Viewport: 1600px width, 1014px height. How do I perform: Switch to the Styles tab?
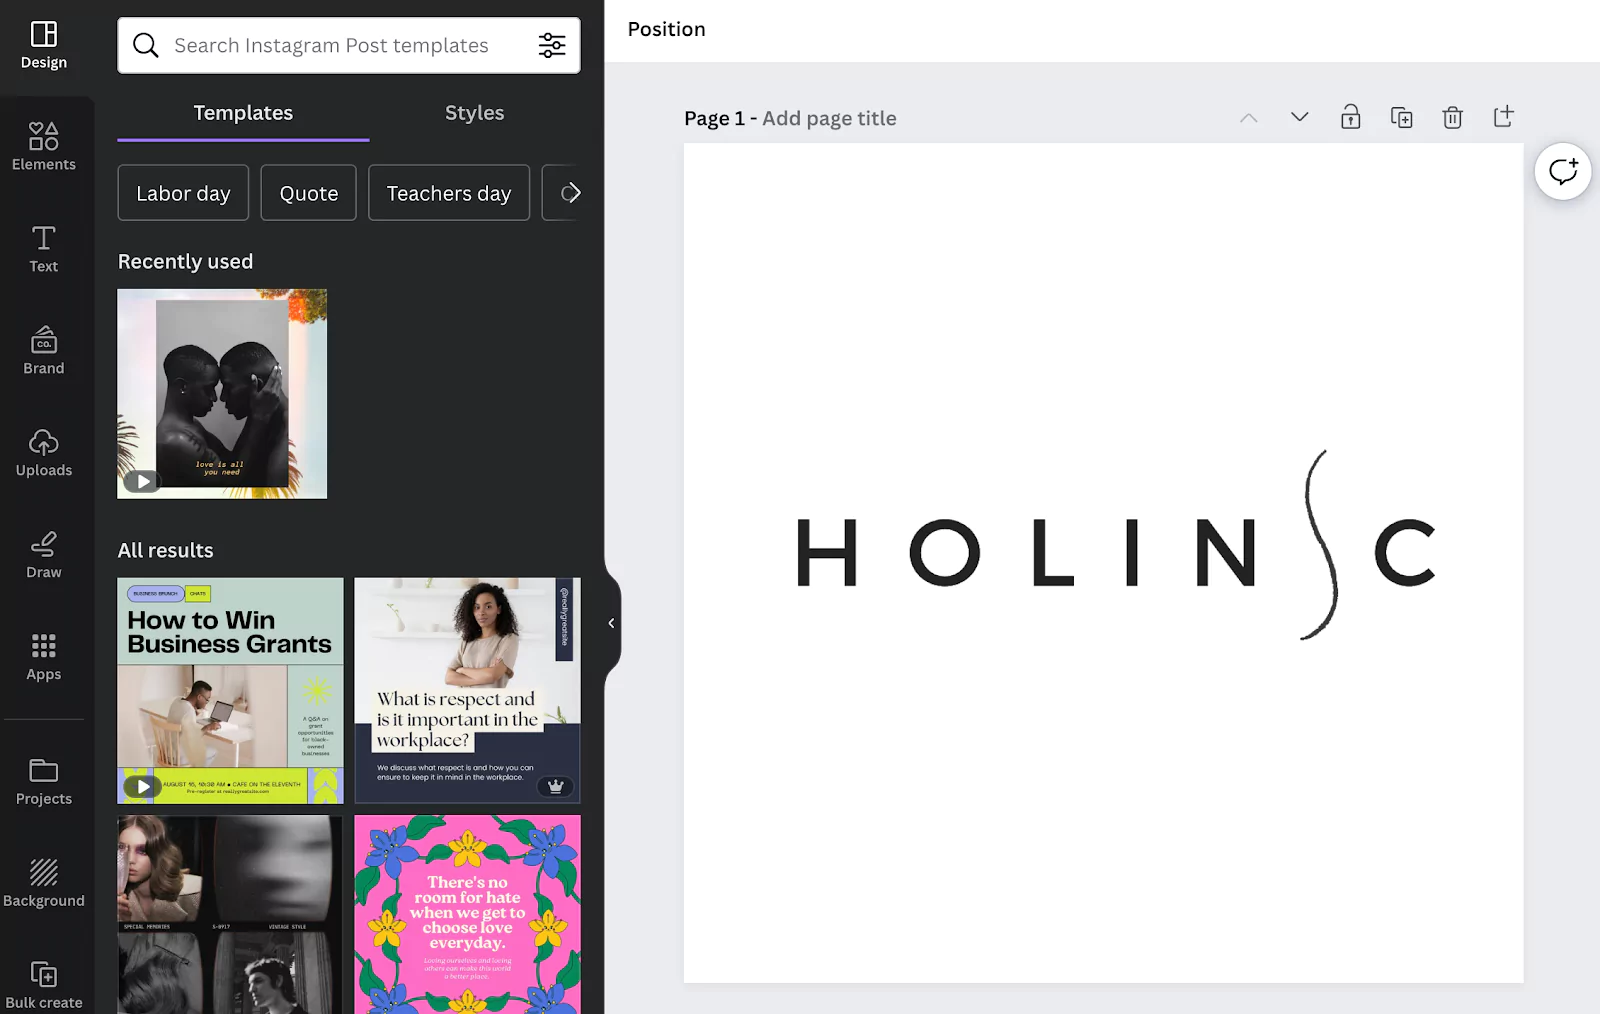474,113
